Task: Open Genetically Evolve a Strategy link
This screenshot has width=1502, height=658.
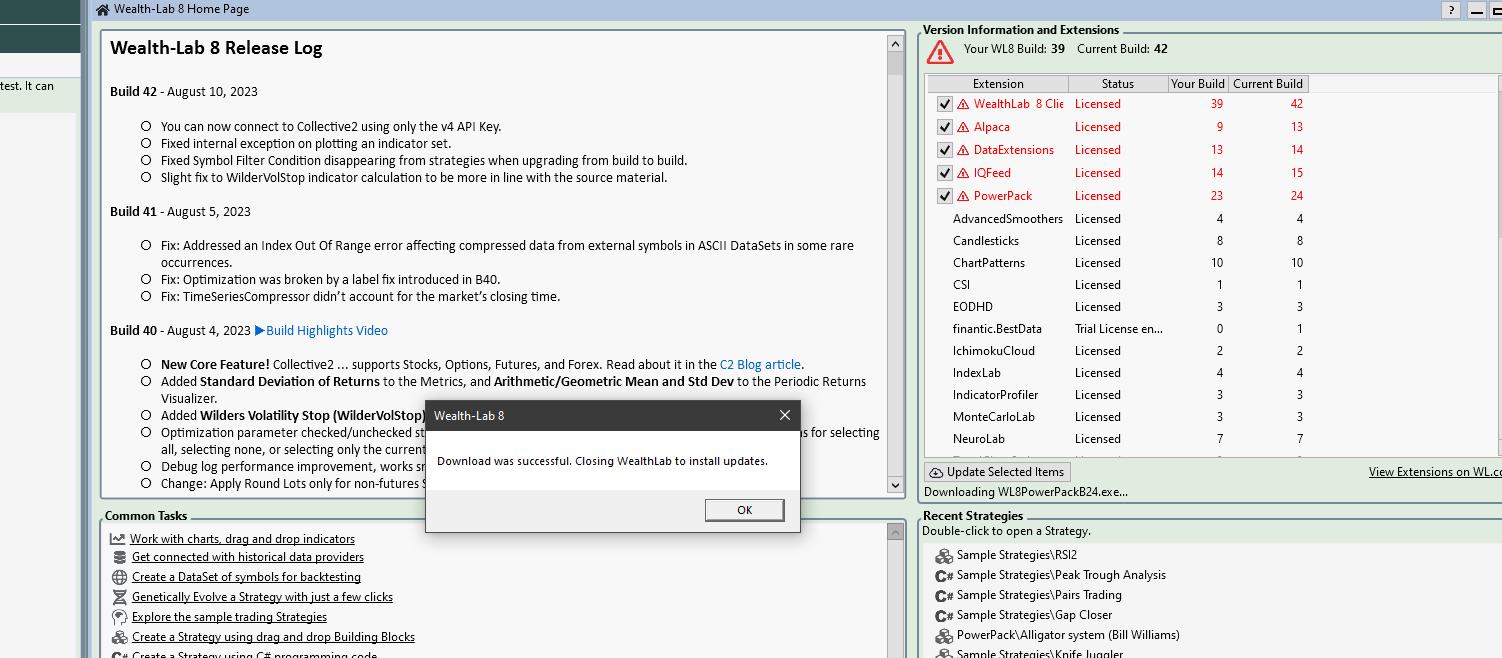Action: pos(262,597)
